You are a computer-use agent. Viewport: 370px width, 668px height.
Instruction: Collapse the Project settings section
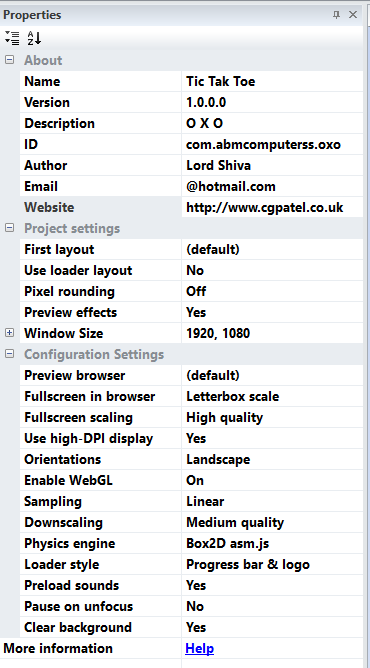click(x=9, y=228)
